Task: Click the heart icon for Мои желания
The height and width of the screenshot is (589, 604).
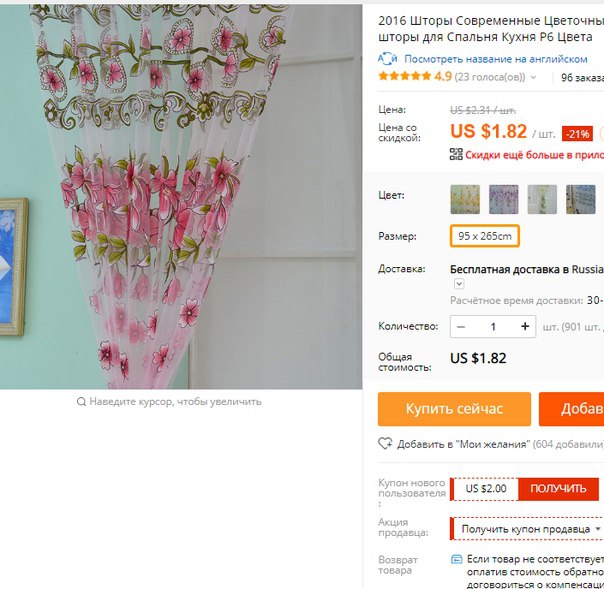Action: pos(385,443)
